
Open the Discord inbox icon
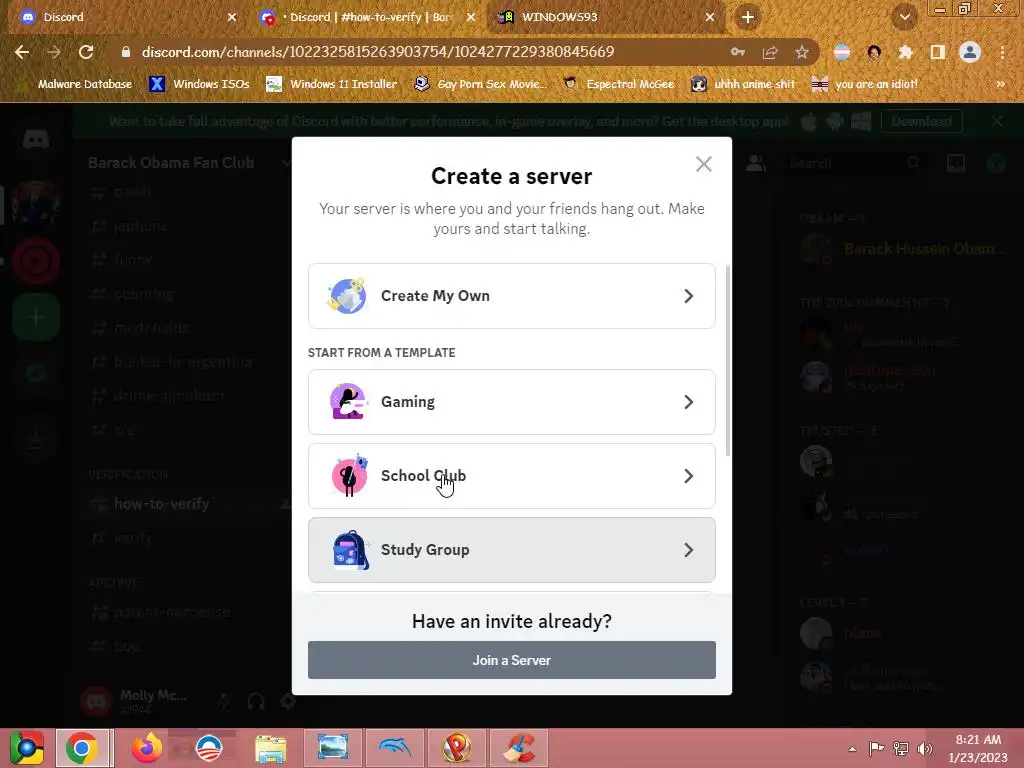pos(955,163)
